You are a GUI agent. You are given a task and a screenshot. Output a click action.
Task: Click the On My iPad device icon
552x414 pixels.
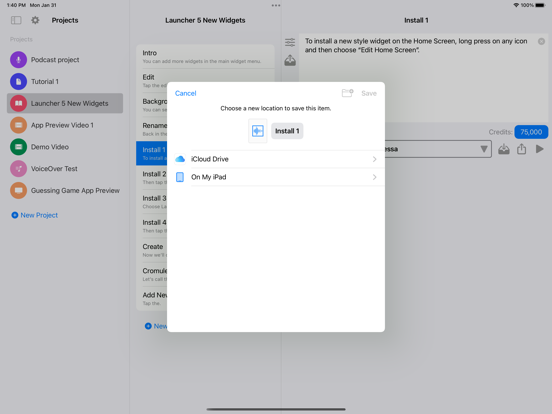(x=180, y=177)
